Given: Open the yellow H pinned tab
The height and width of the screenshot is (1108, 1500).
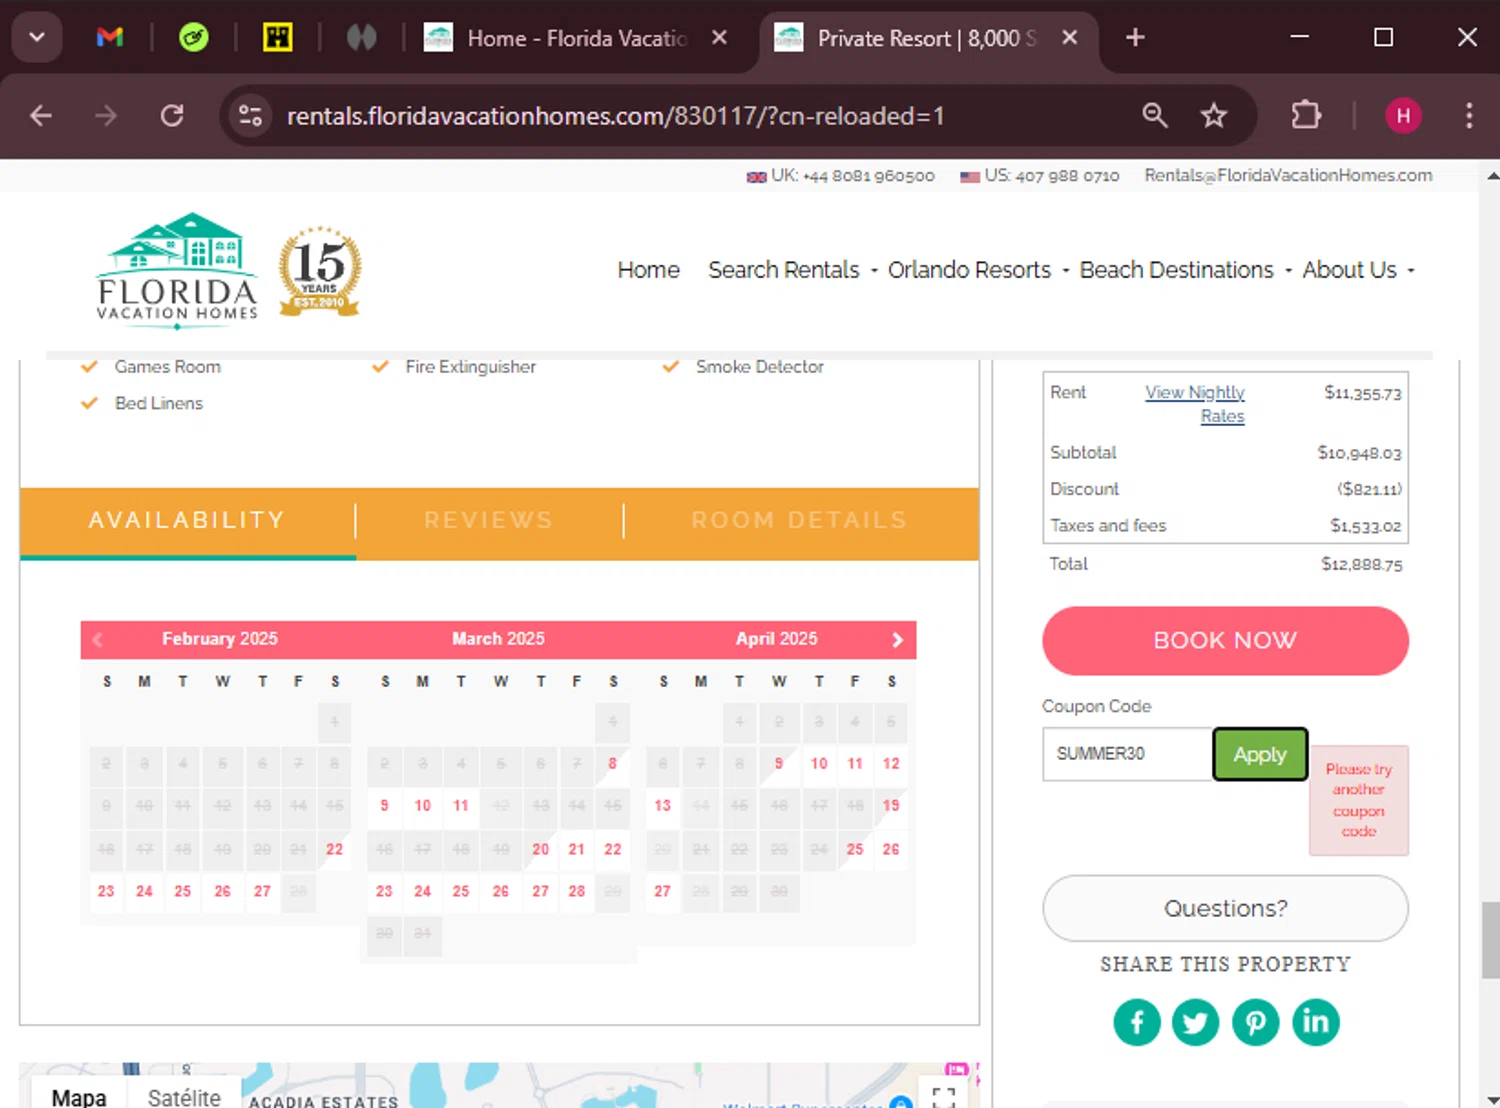Looking at the screenshot, I should click(x=277, y=38).
